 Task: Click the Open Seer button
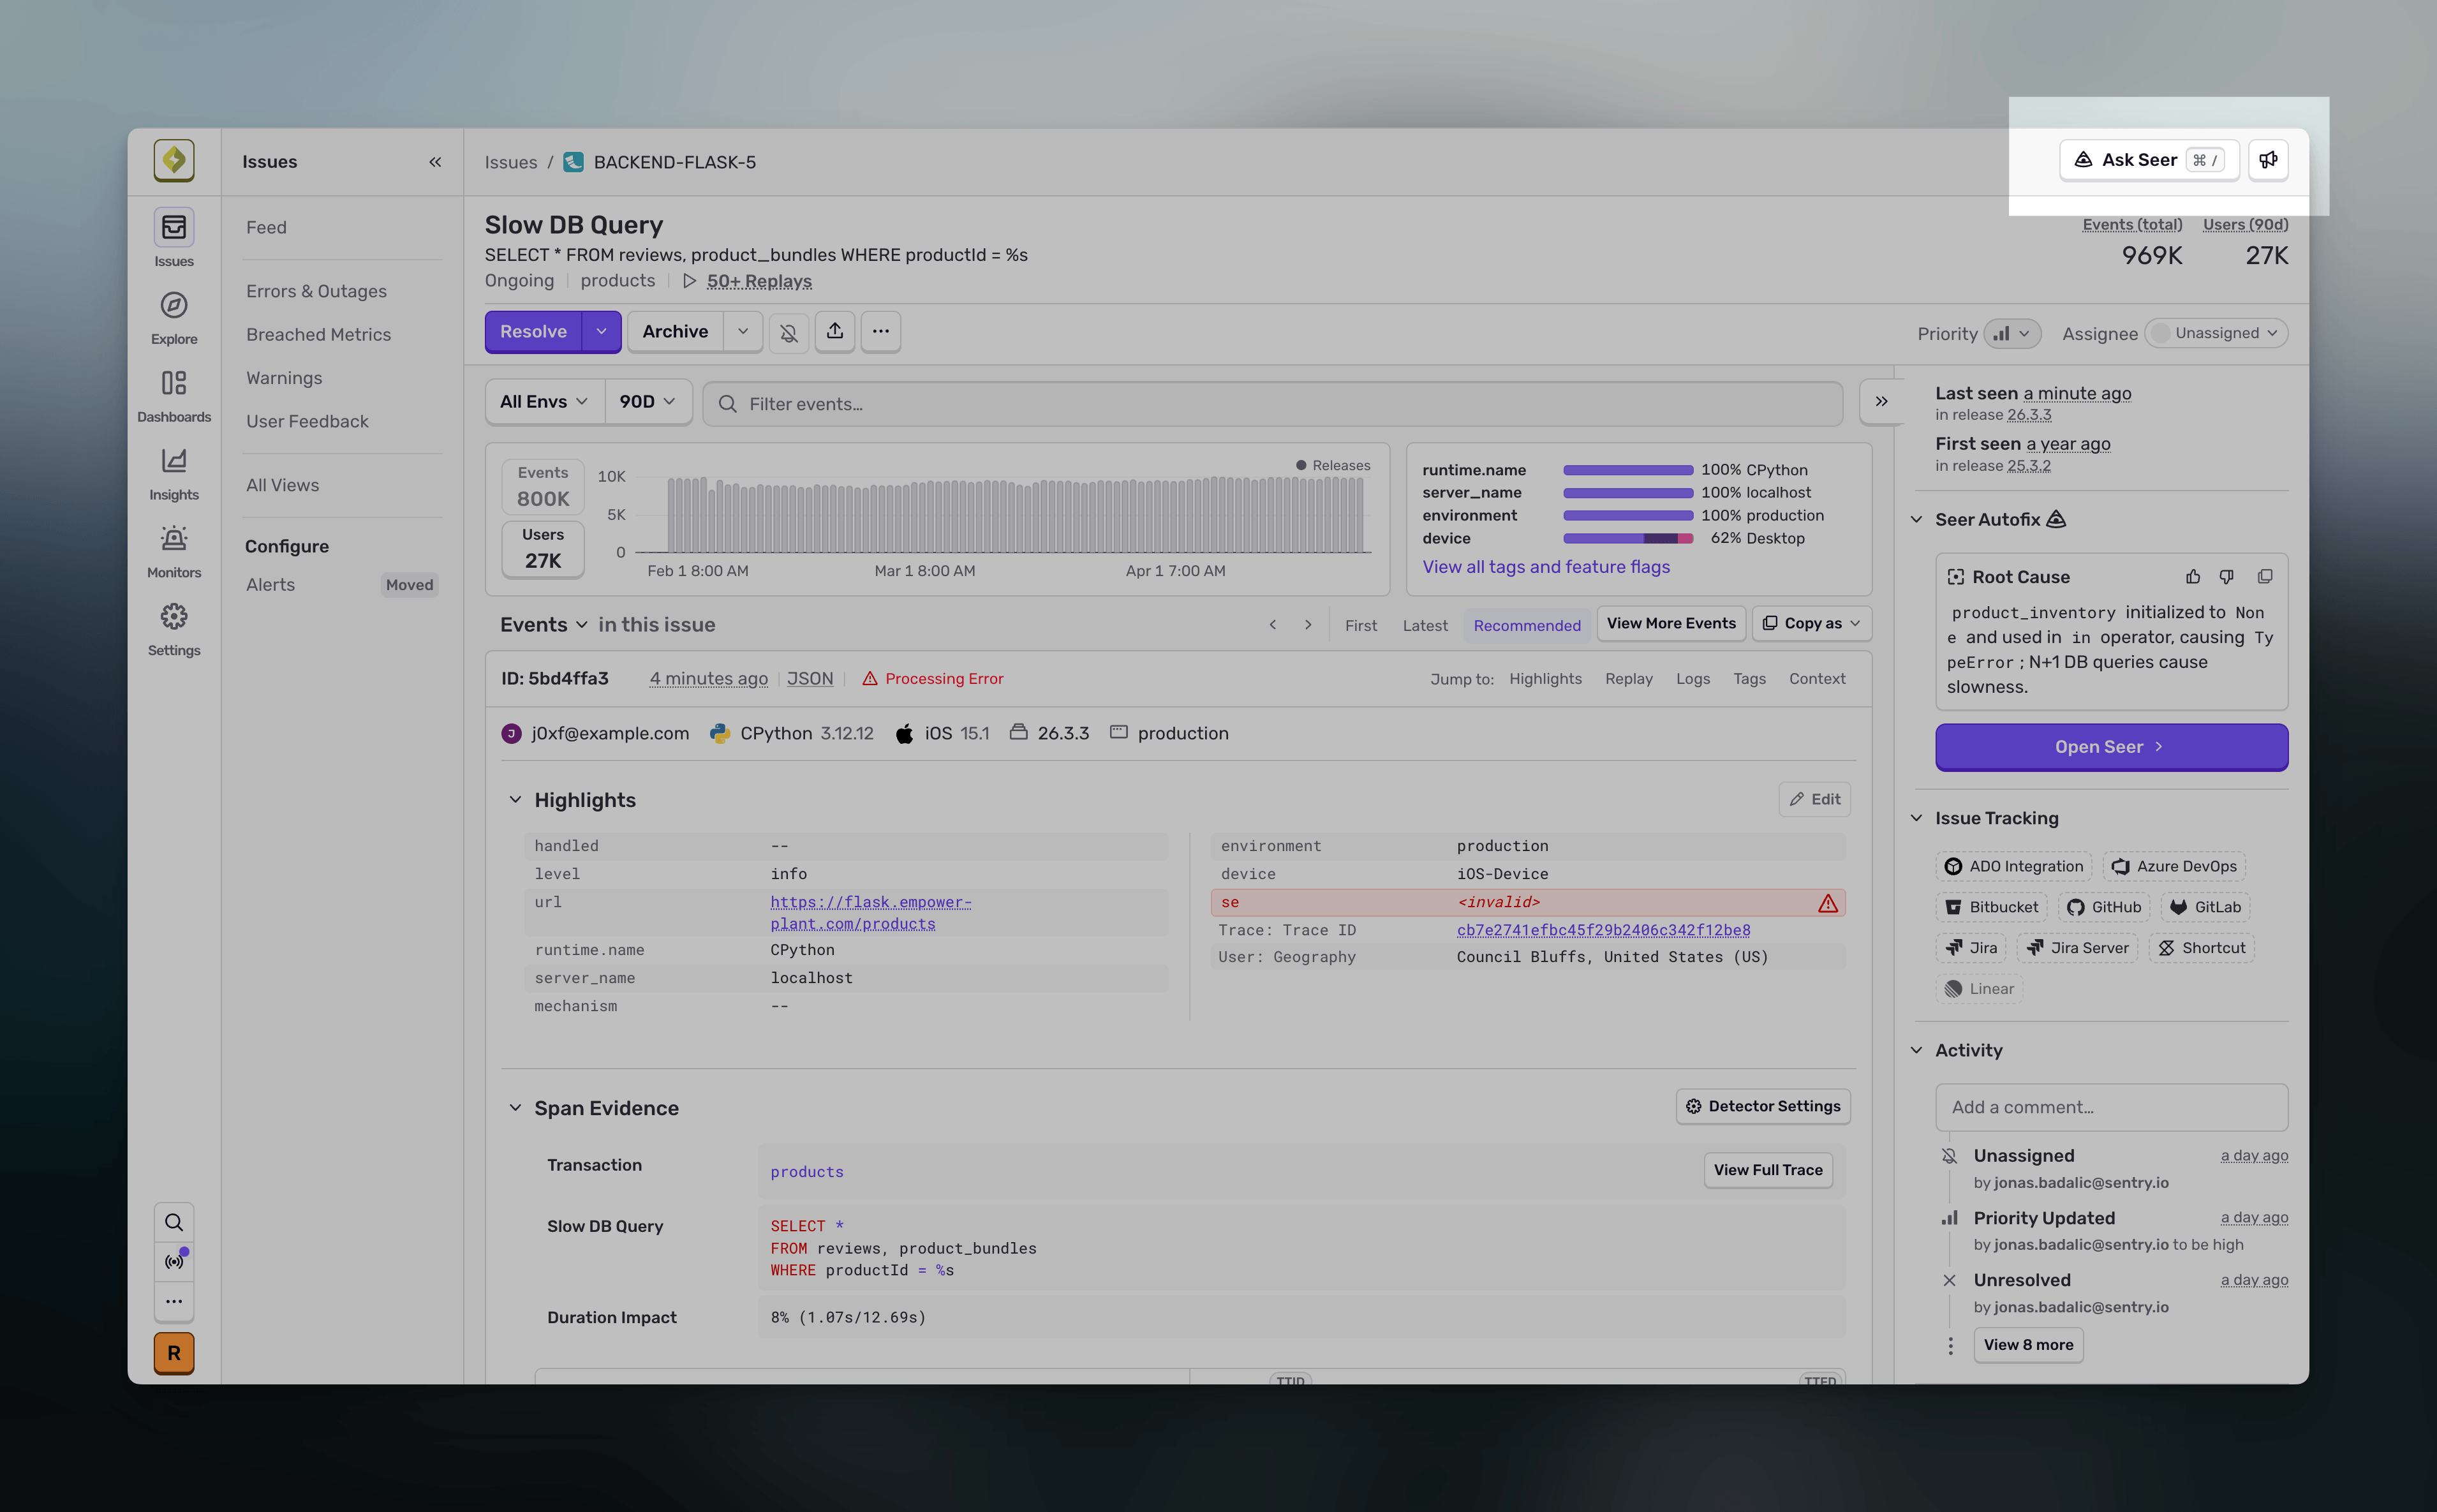point(2111,746)
